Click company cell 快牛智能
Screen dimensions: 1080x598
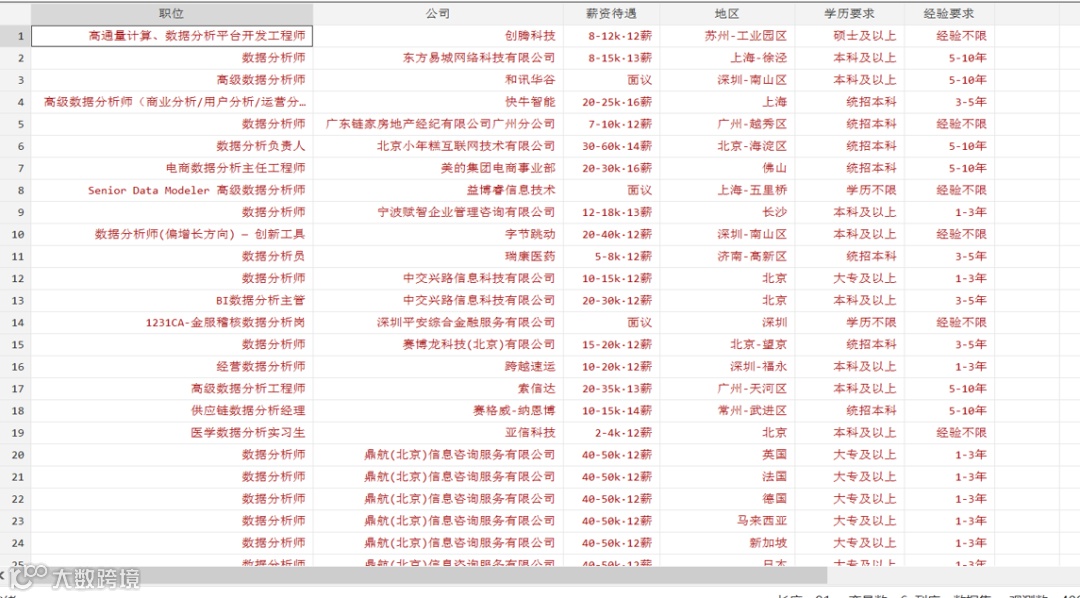tap(438, 102)
